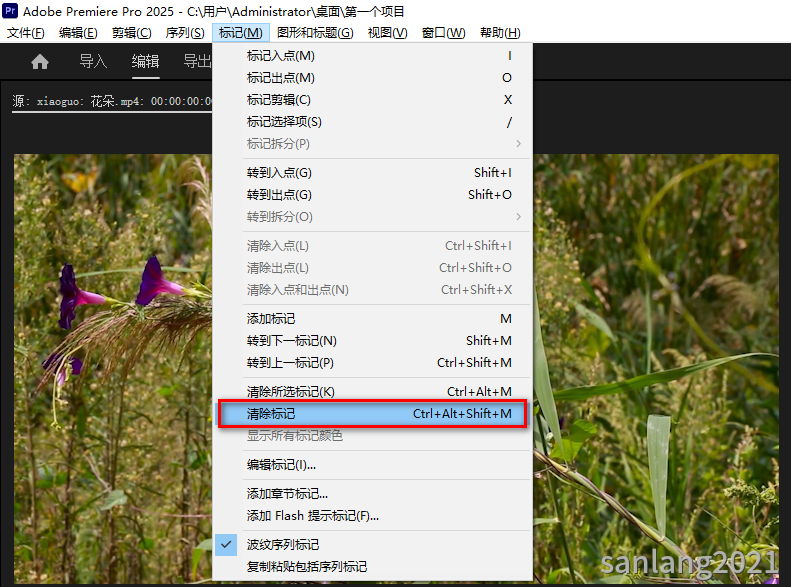Click the disabled 清除出点(L) entry
This screenshot has height=587, width=791.
[x=373, y=268]
